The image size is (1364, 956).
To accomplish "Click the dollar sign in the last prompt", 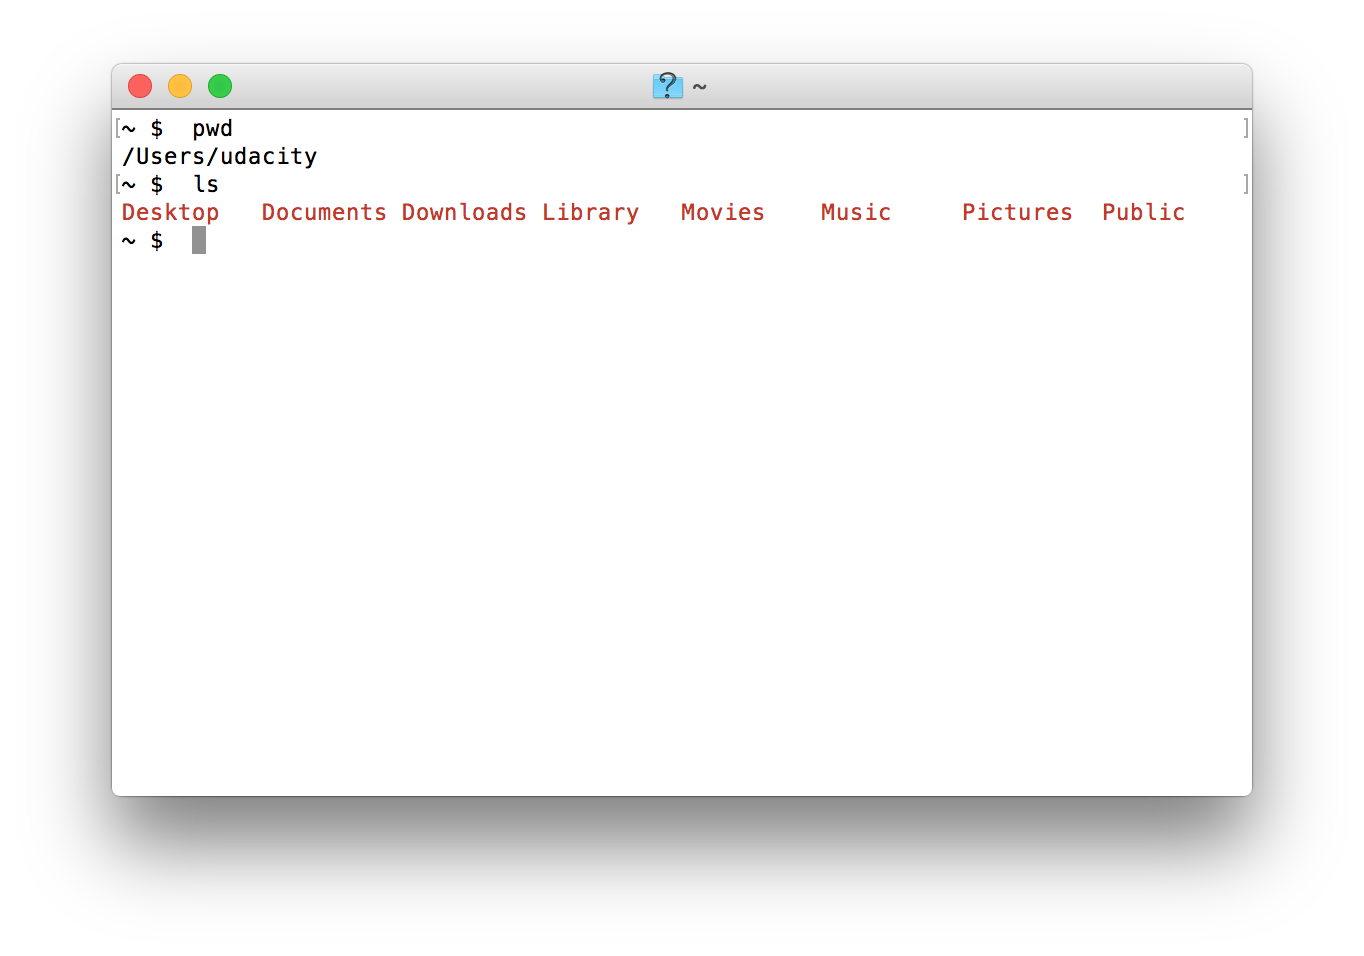I will click(157, 240).
